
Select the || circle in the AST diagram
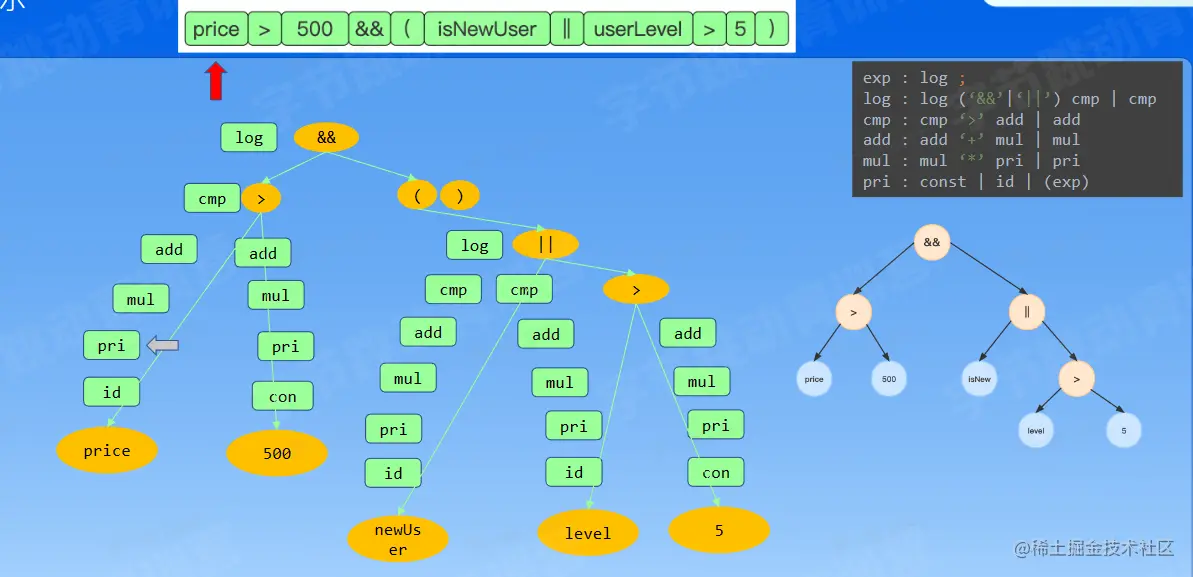pyautogui.click(x=1027, y=311)
